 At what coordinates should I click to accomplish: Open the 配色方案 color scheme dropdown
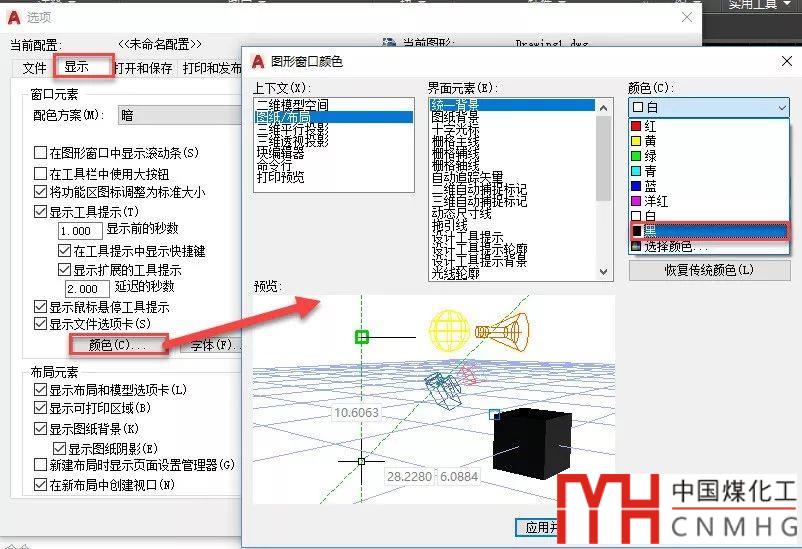click(179, 116)
